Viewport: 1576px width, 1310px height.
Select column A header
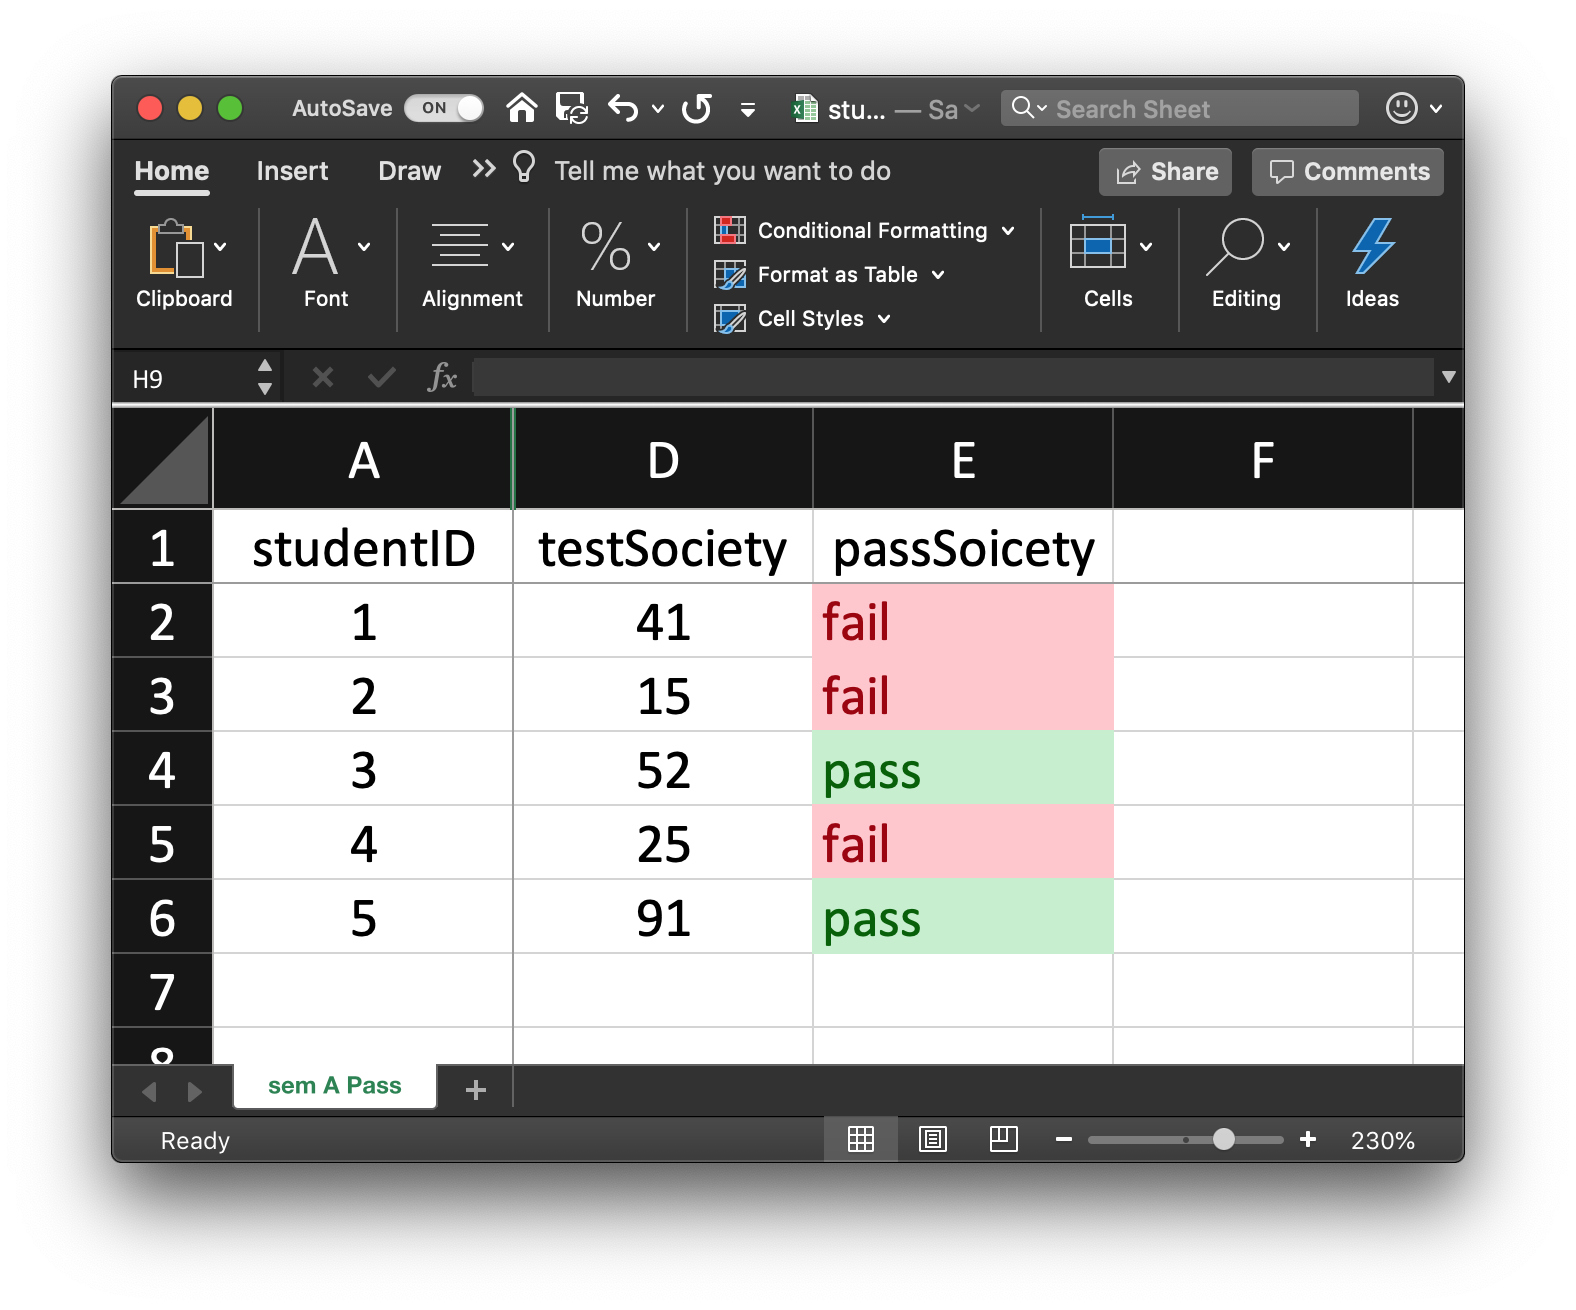point(363,460)
